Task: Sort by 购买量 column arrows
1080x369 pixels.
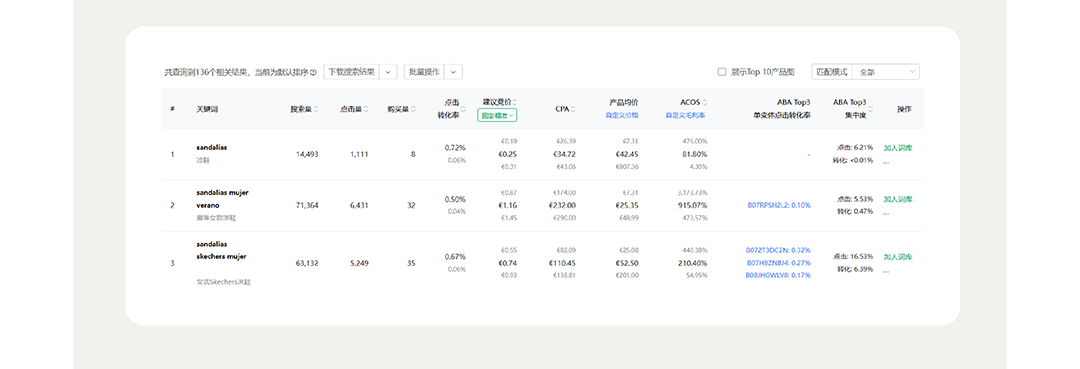Action: point(413,109)
